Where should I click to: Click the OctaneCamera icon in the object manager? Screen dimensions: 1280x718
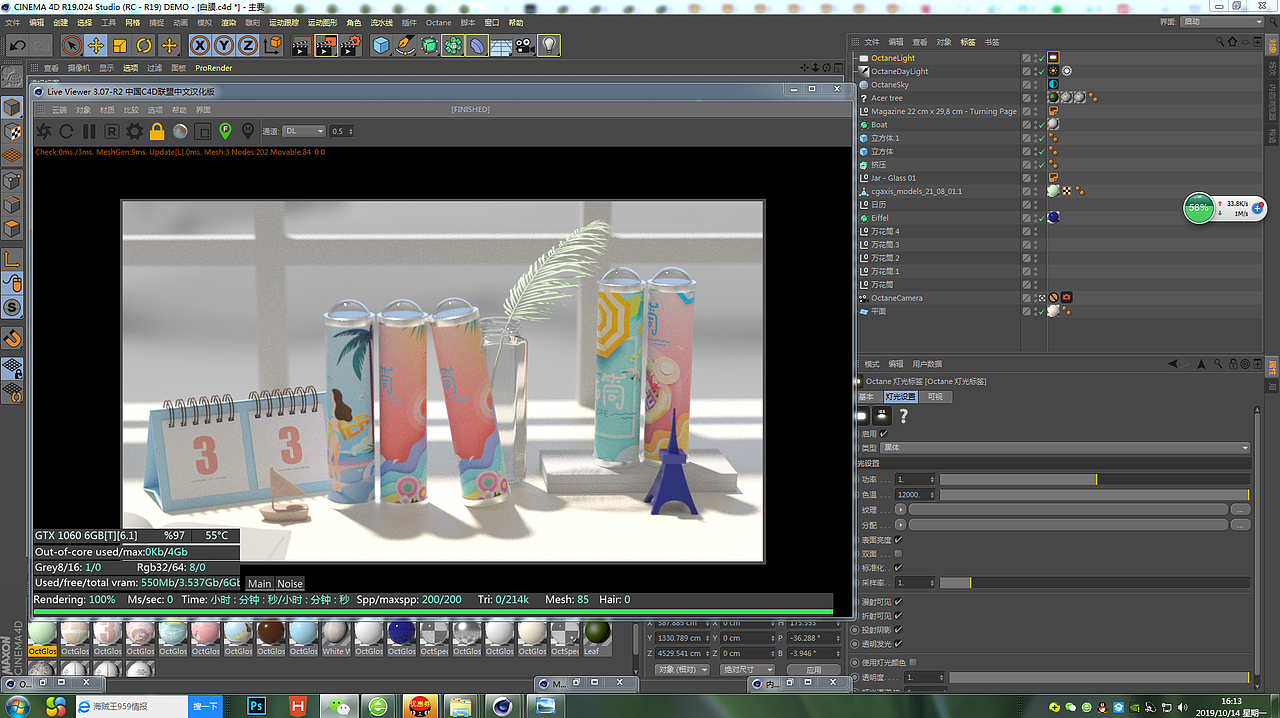pyautogui.click(x=866, y=297)
